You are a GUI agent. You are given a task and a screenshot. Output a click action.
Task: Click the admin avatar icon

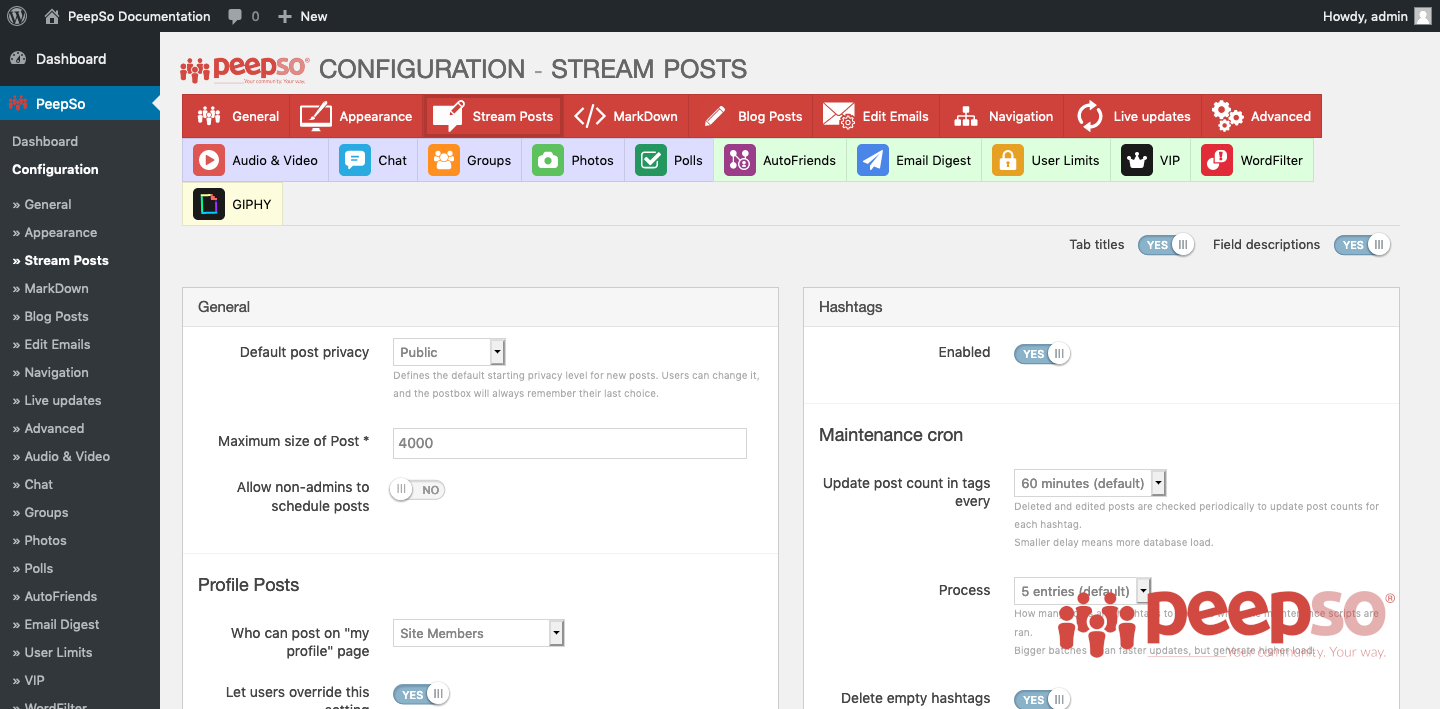1422,16
